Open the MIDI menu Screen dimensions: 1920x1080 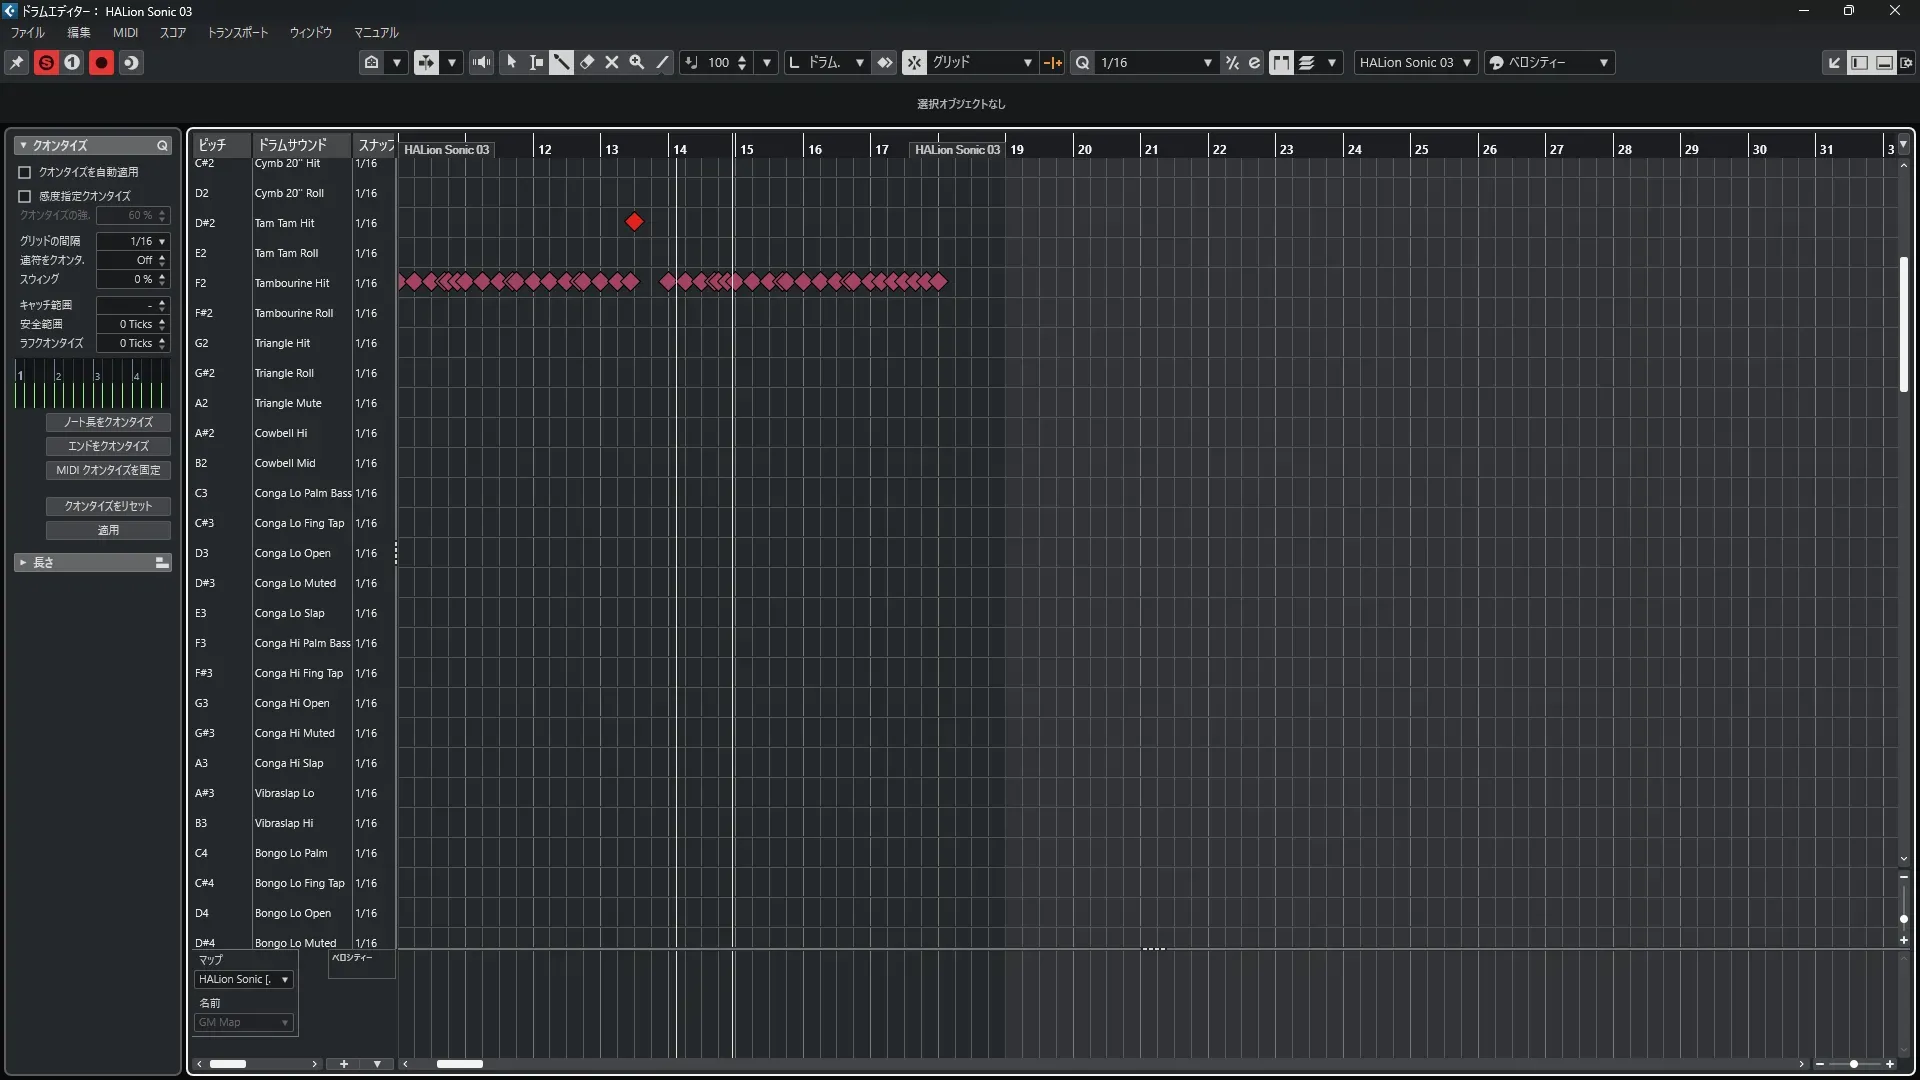125,32
